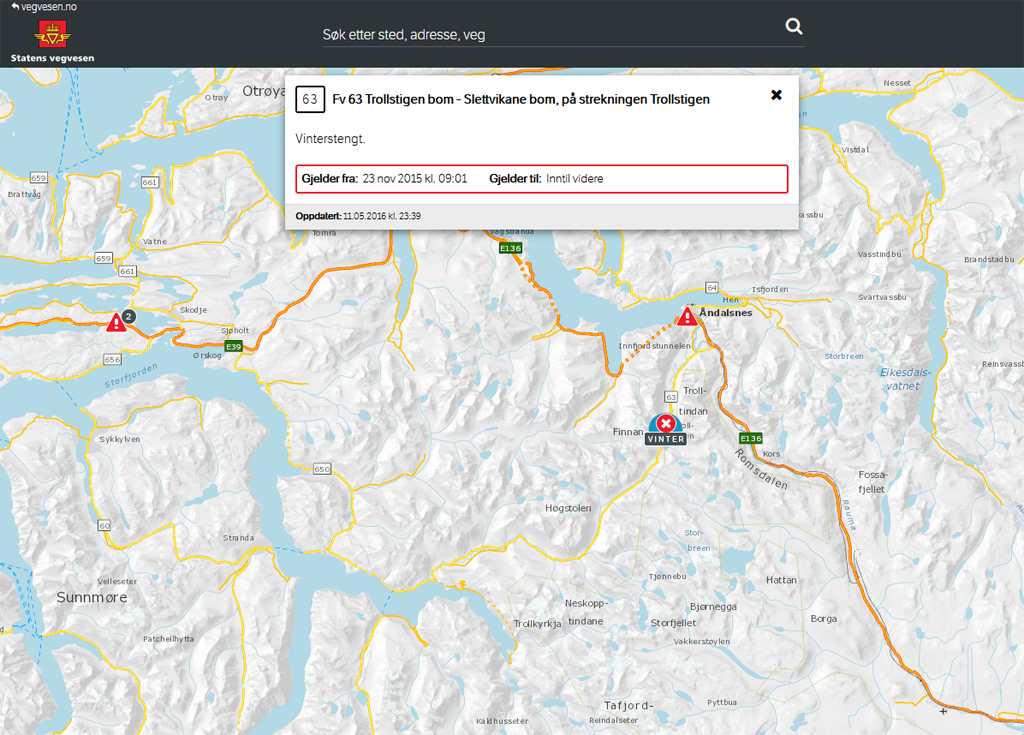
Task: Click the Sunnmøre region label
Action: point(92,597)
